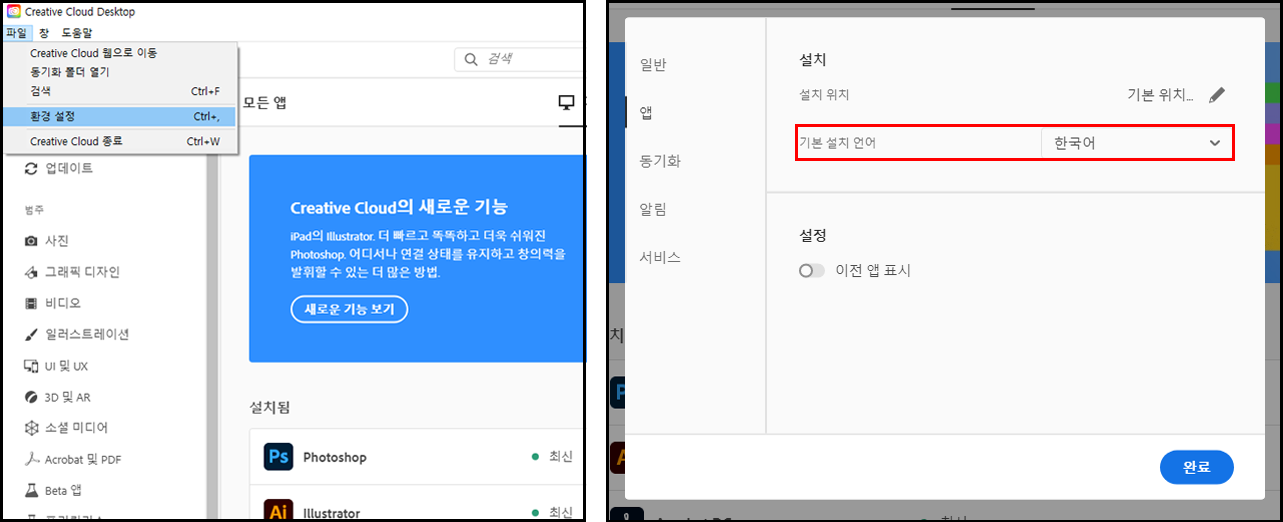This screenshot has width=1283, height=522.
Task: Select Creative Cloud 종료 menu item
Action: [120, 141]
